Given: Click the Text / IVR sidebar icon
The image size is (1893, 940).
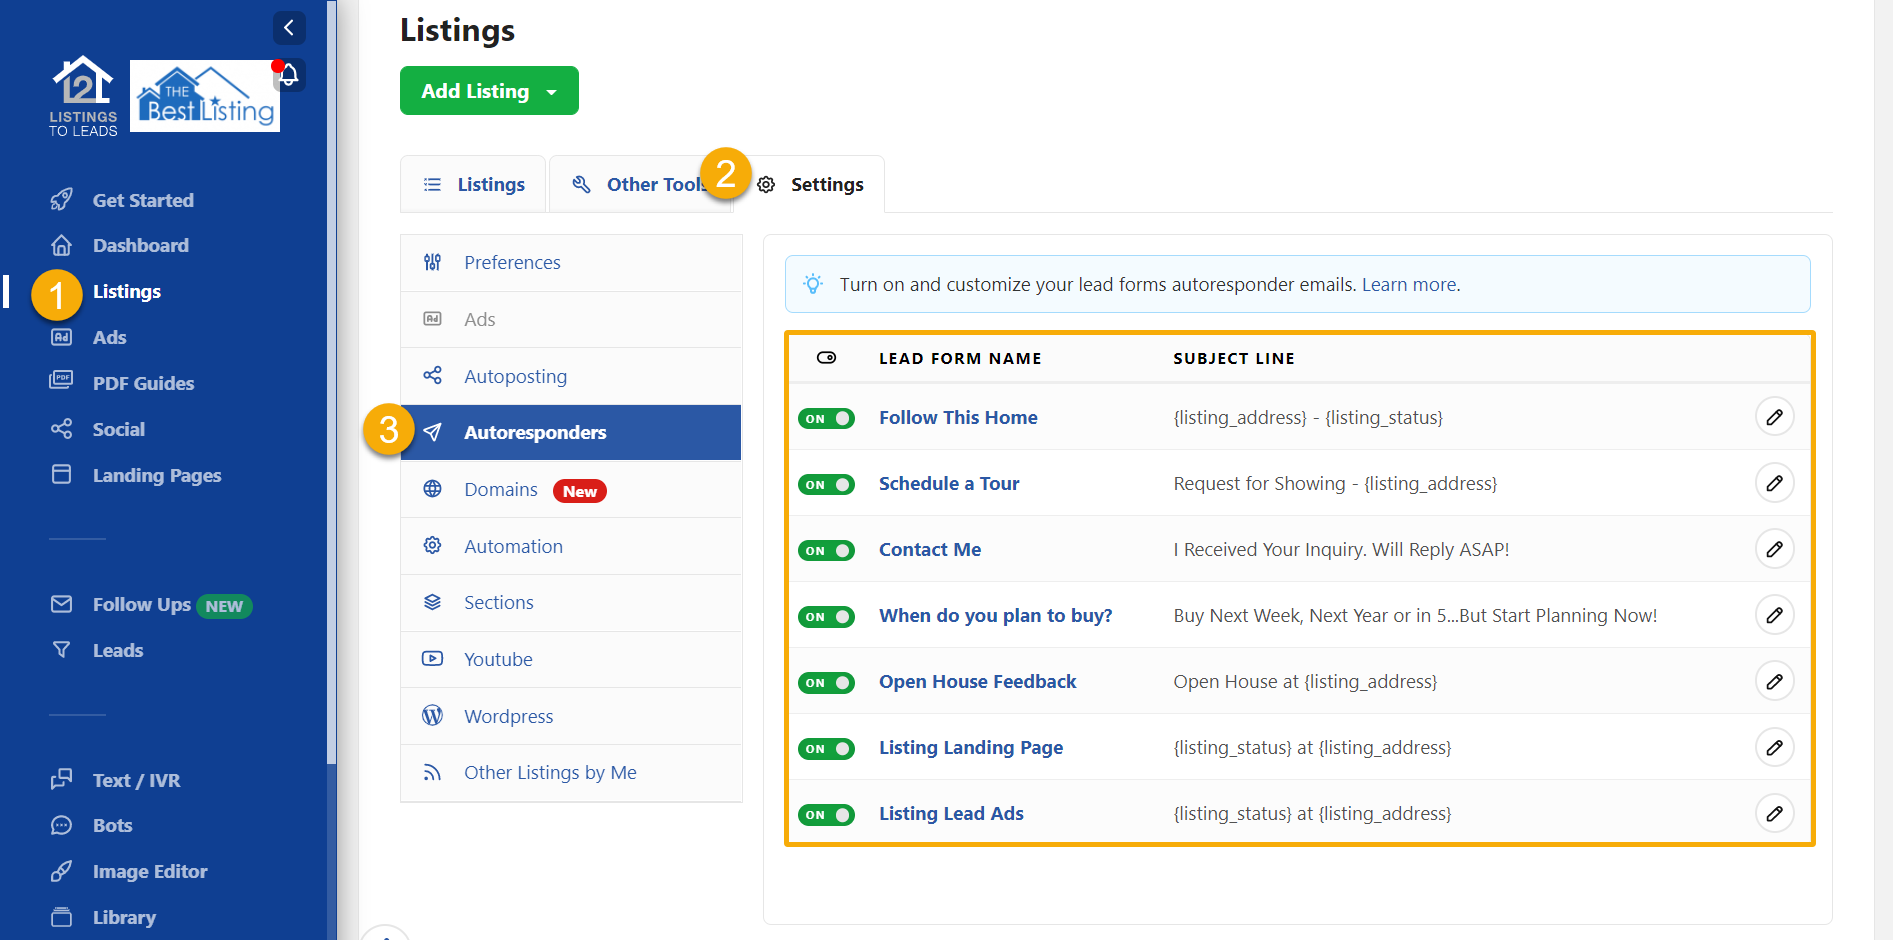Looking at the screenshot, I should (x=61, y=779).
